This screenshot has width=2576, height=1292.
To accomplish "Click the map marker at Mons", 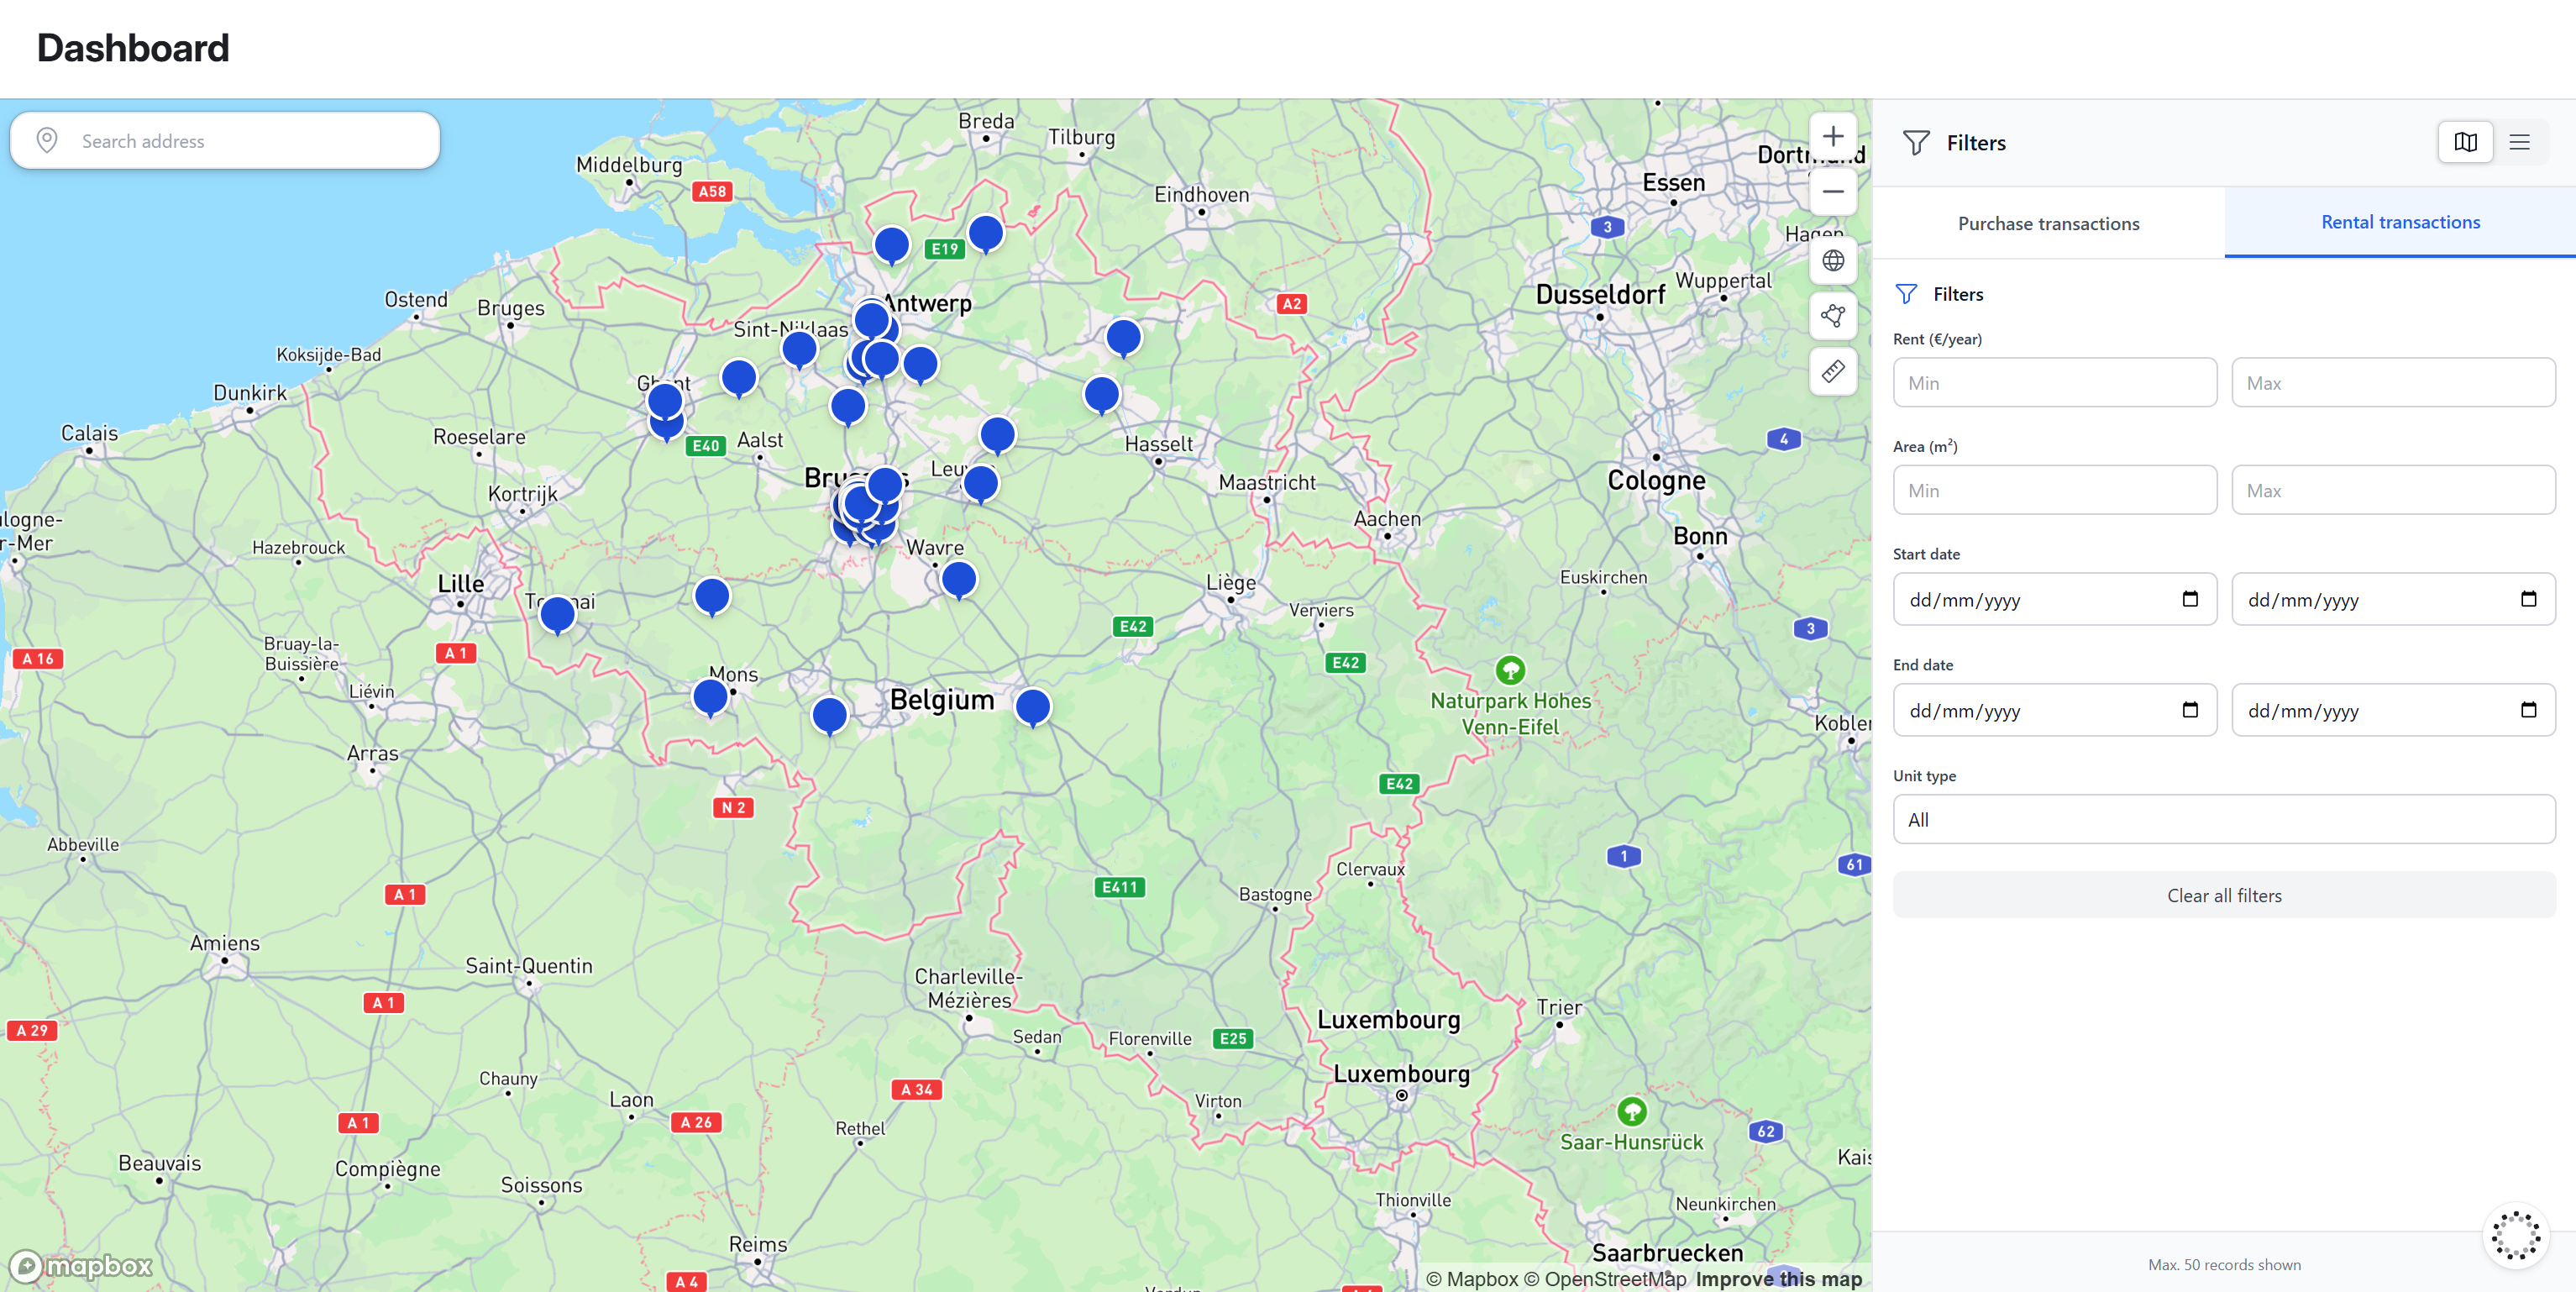I will pos(710,697).
